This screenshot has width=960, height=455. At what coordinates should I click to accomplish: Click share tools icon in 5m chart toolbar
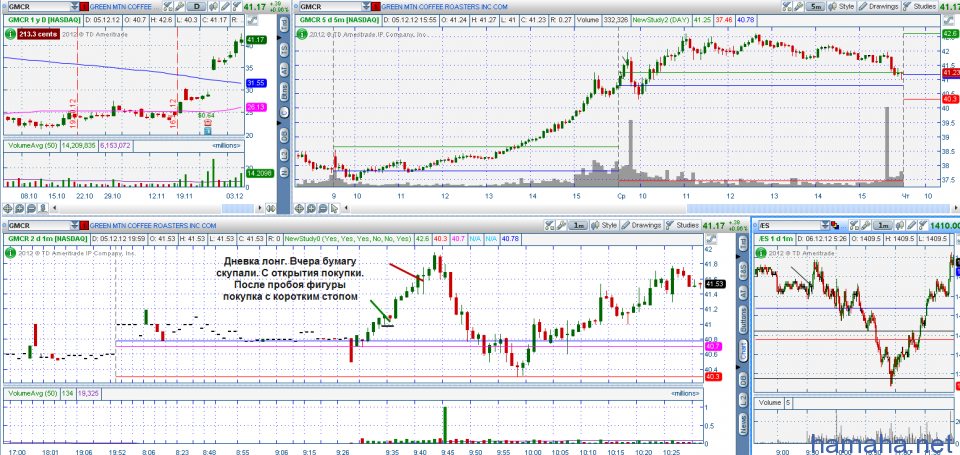pyautogui.click(x=787, y=7)
